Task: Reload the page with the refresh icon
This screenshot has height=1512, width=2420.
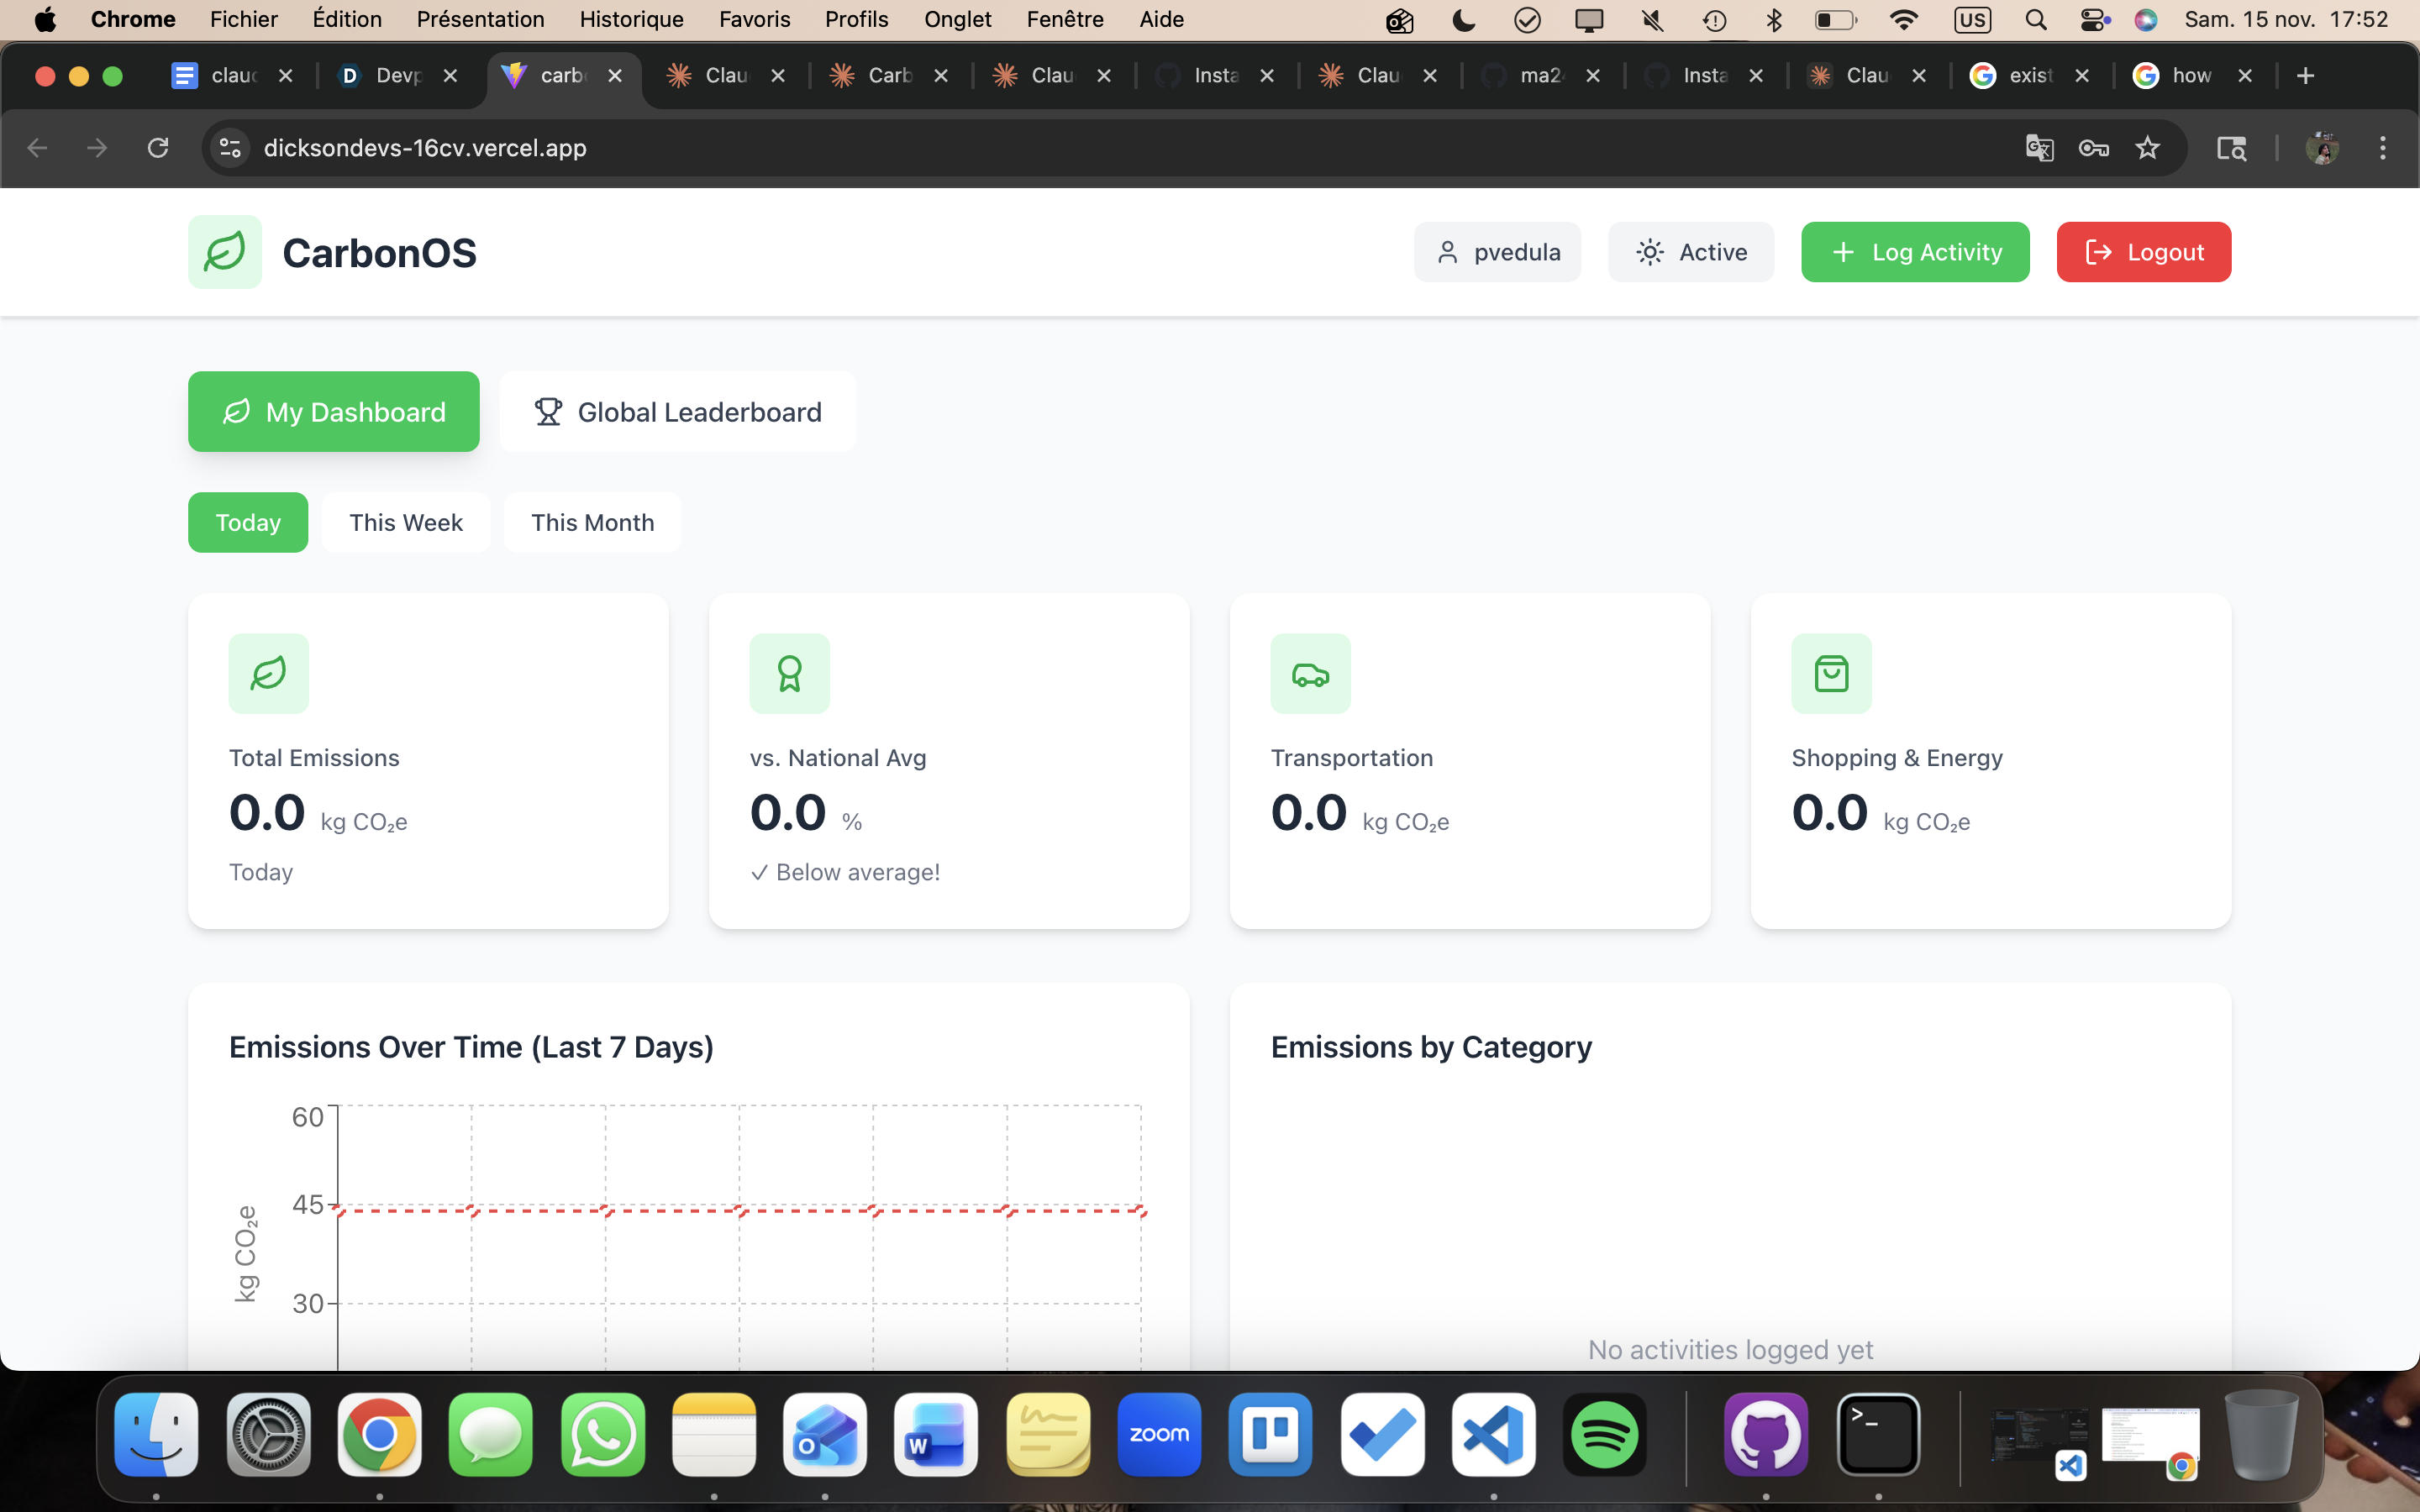Action: tap(158, 148)
